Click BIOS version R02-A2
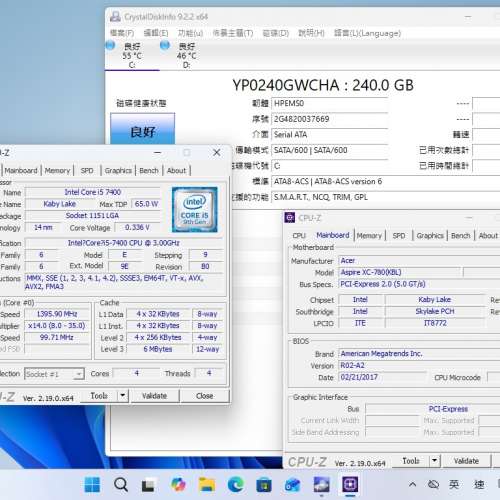 click(419, 365)
